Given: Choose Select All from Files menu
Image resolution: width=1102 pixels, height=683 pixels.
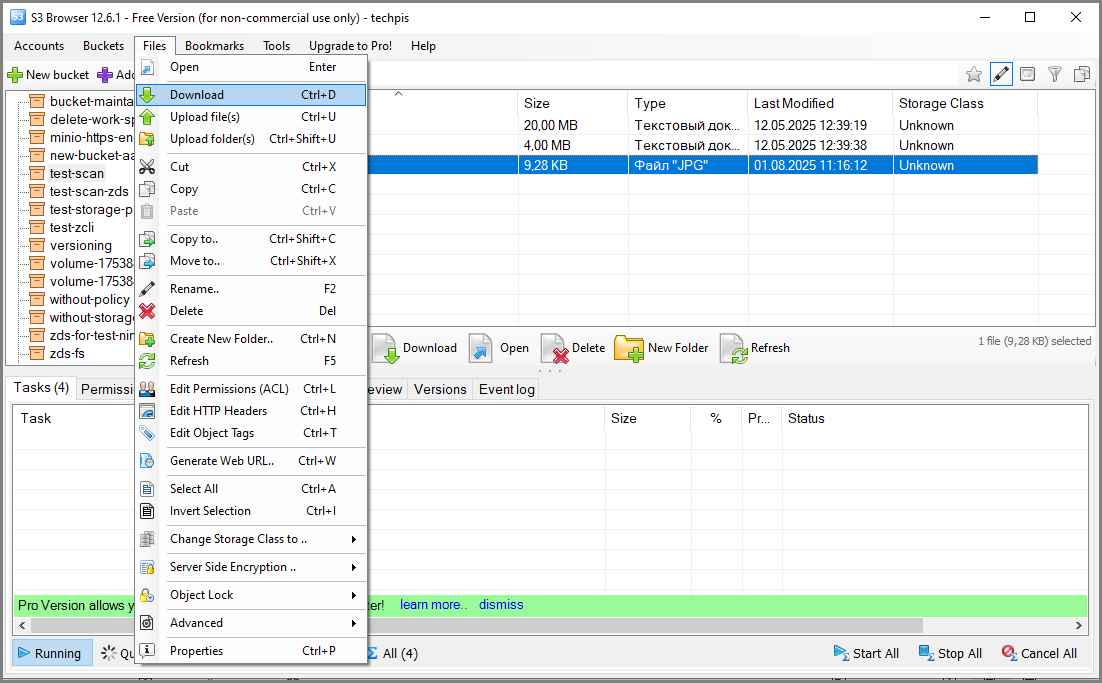Looking at the screenshot, I should click(x=251, y=489).
